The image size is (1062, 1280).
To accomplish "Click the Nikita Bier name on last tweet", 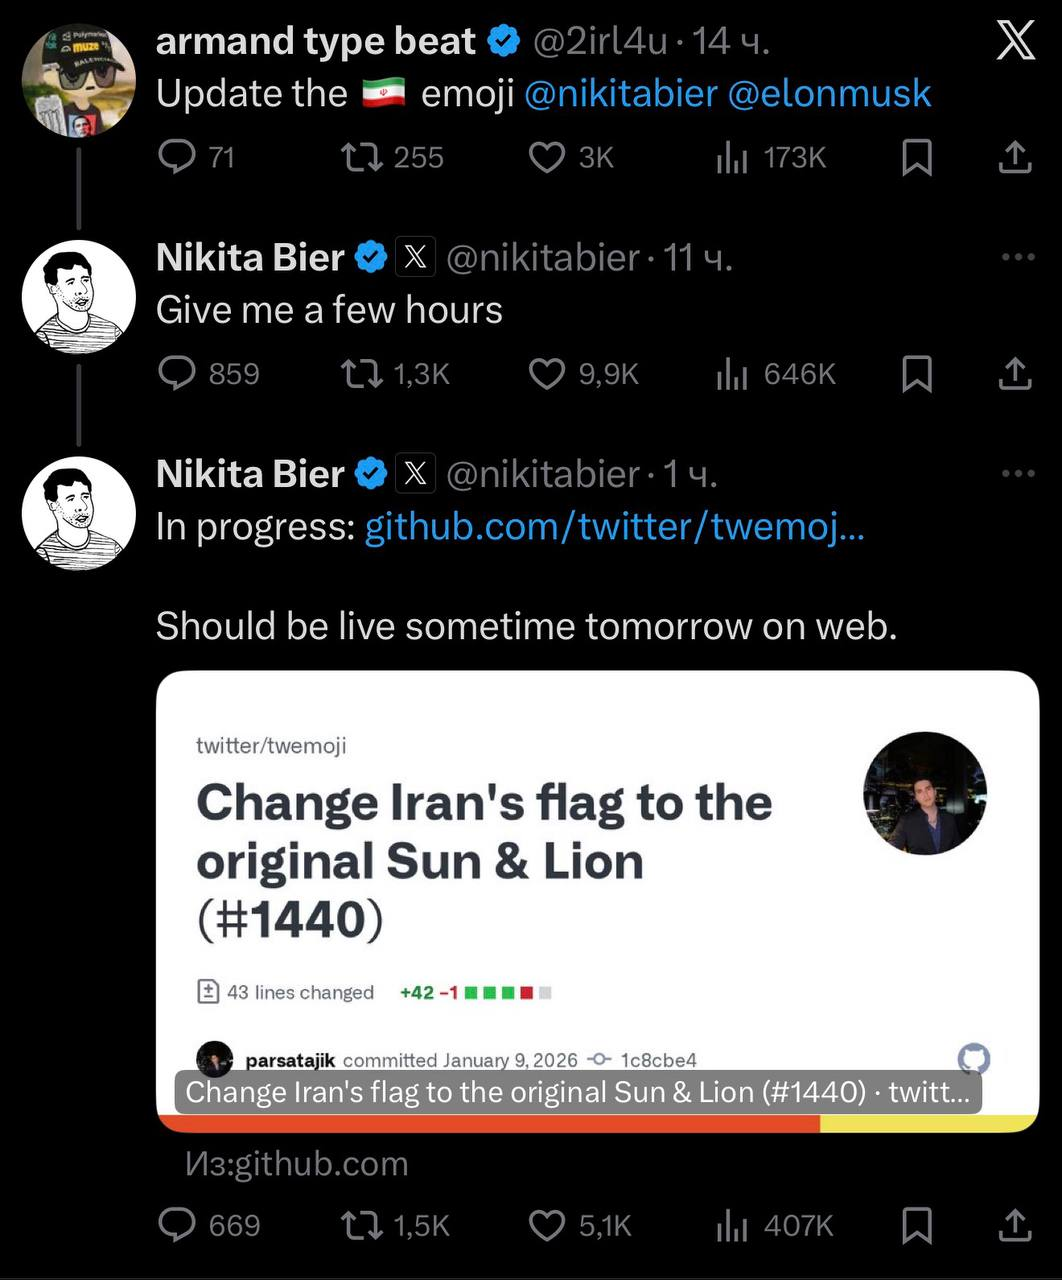I will (250, 473).
